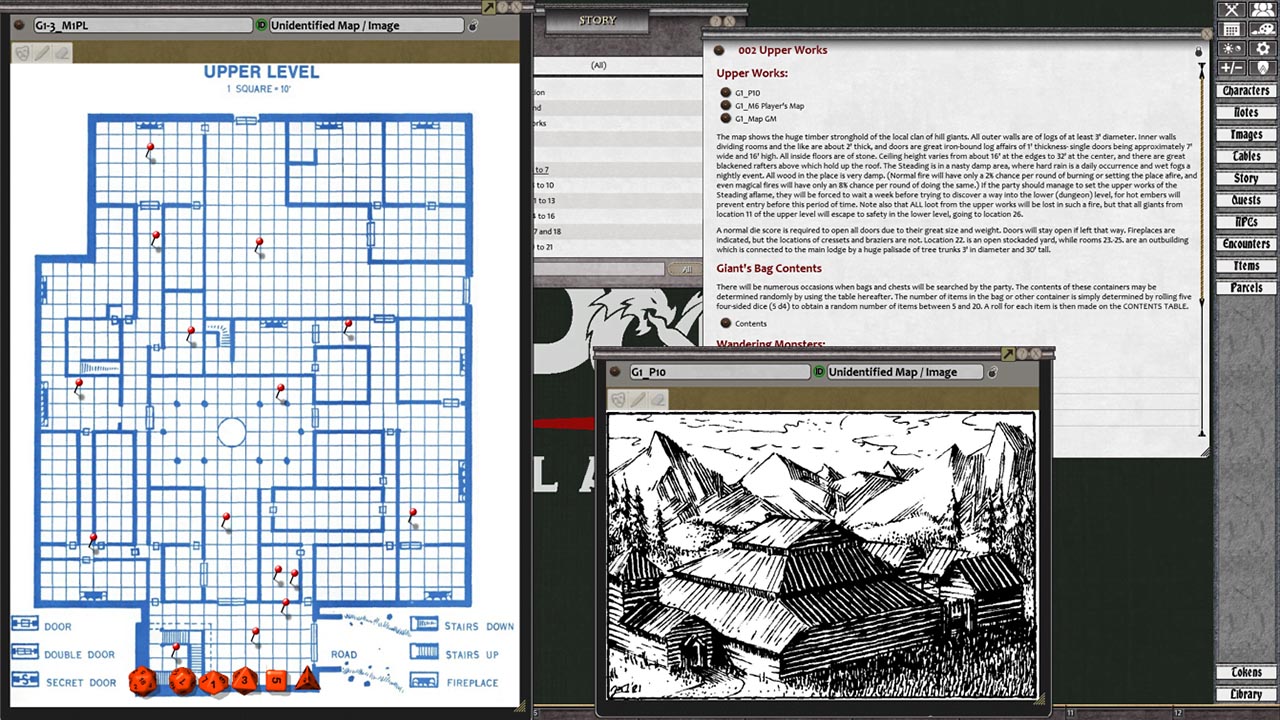Open the G1_M6 Player's Map link
The width and height of the screenshot is (1280, 720).
tap(769, 105)
